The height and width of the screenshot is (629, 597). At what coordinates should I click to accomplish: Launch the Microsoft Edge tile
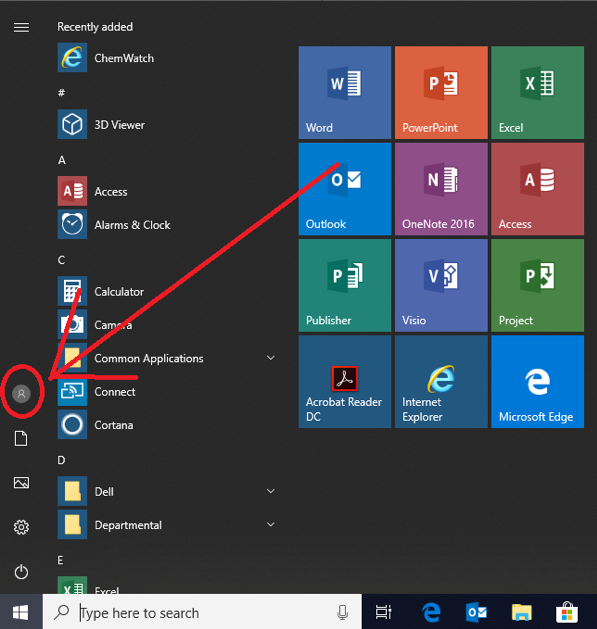click(x=537, y=381)
